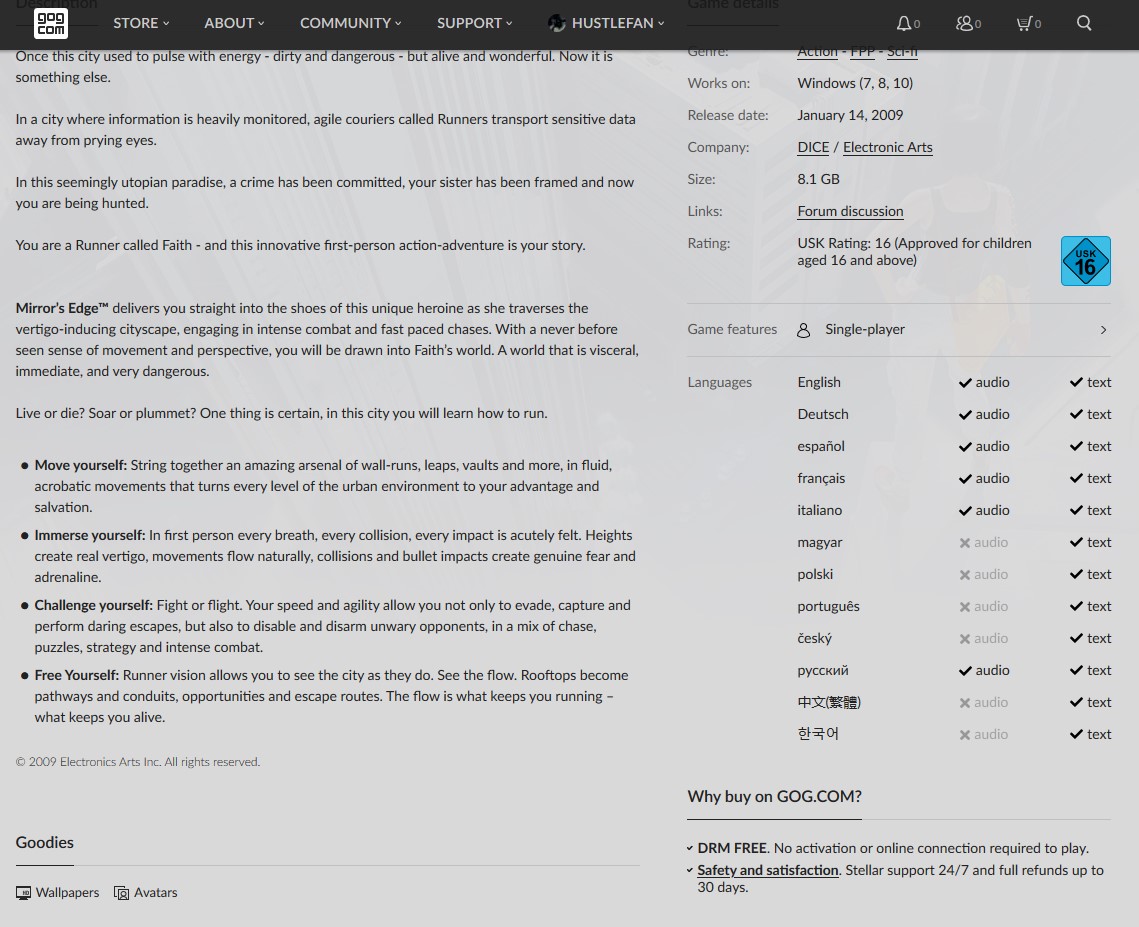The height and width of the screenshot is (927, 1139).
Task: Click the Wallpapers goodies label
Action: [68, 893]
